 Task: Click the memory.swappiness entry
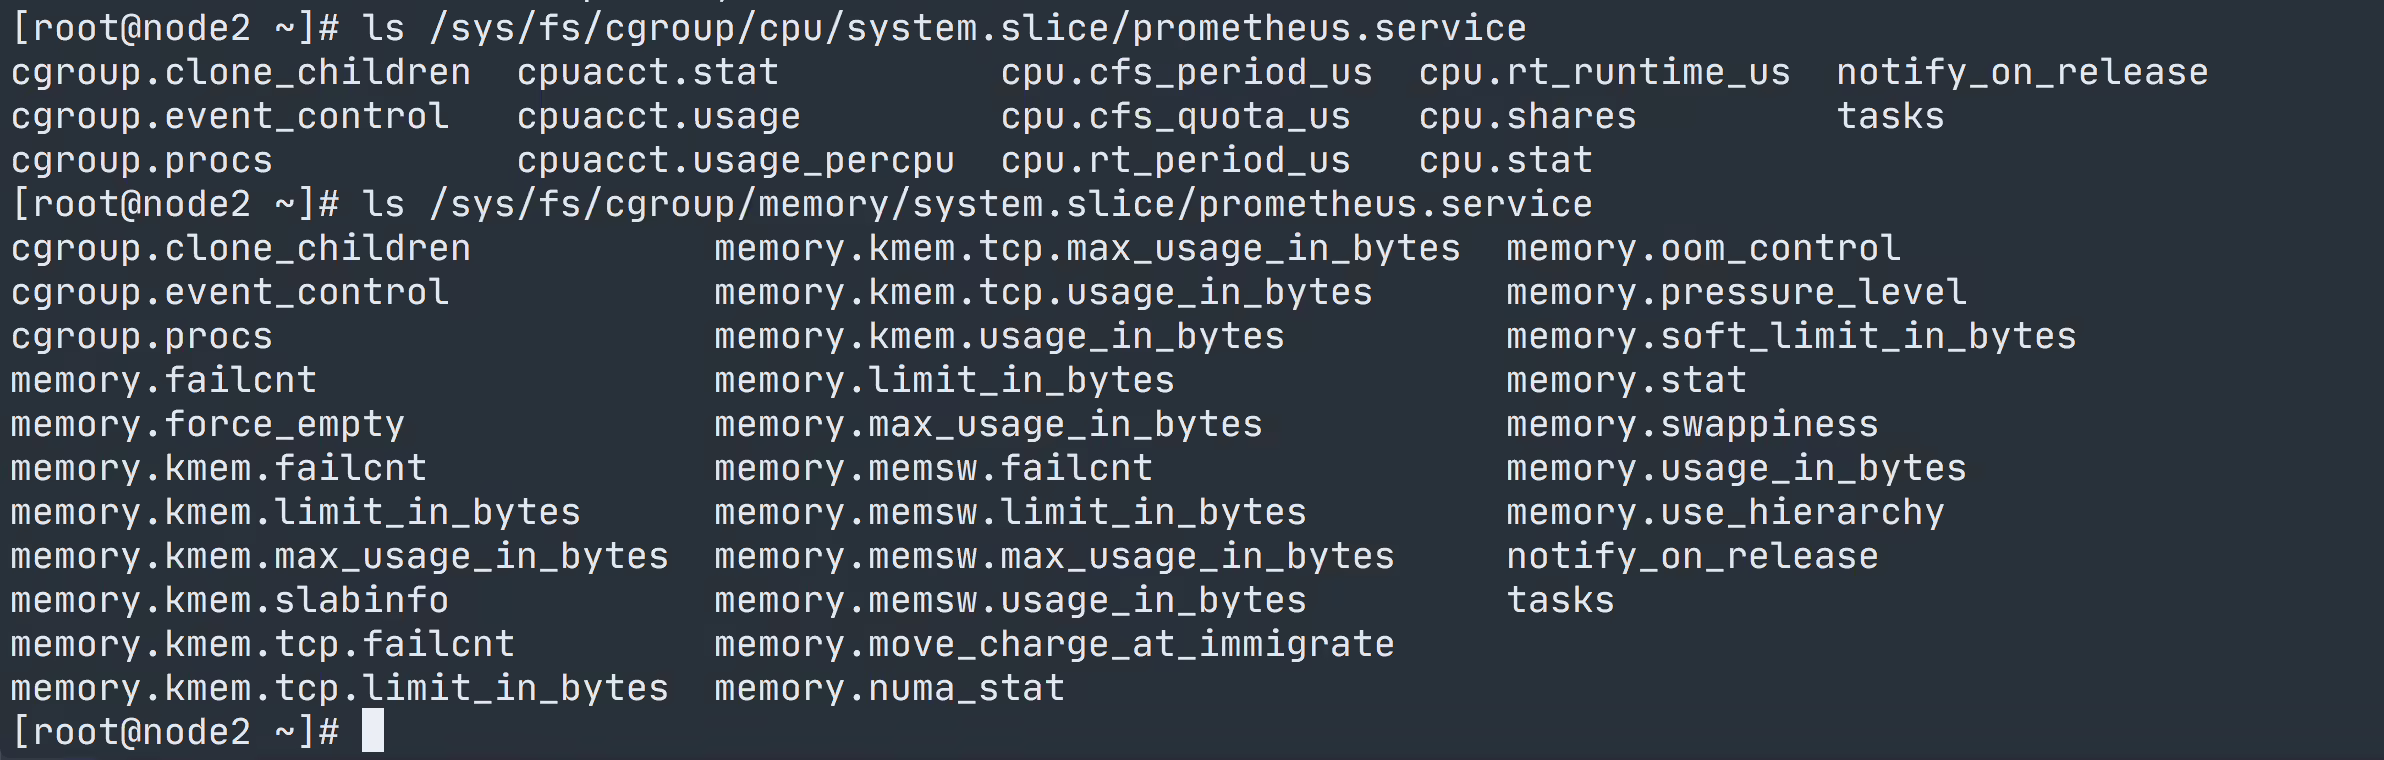point(1693,425)
